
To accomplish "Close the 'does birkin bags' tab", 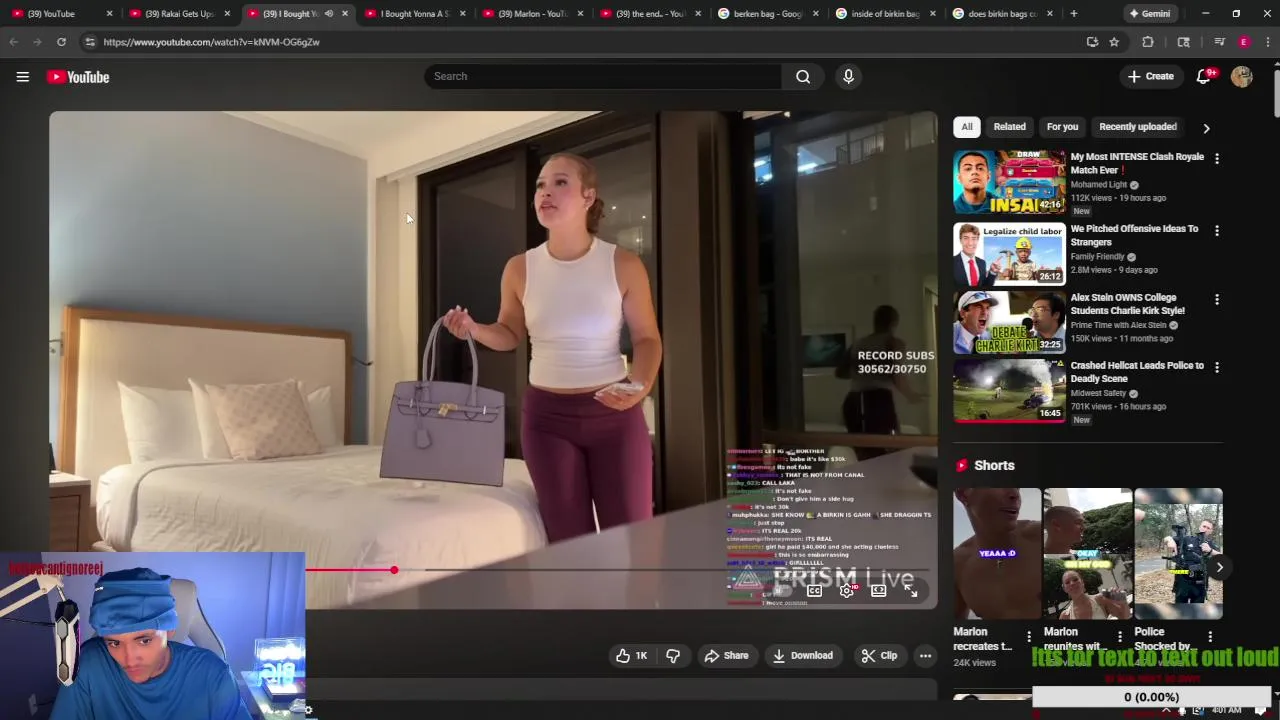I will (1050, 14).
